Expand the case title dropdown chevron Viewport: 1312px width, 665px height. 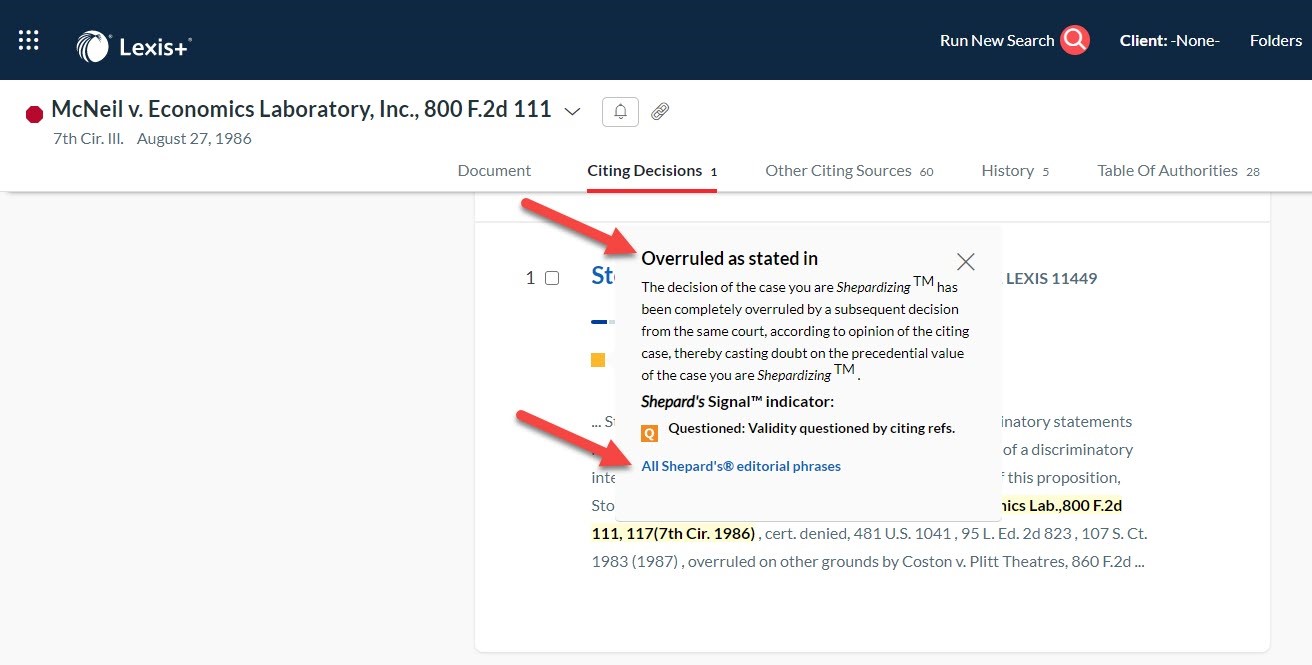coord(572,111)
